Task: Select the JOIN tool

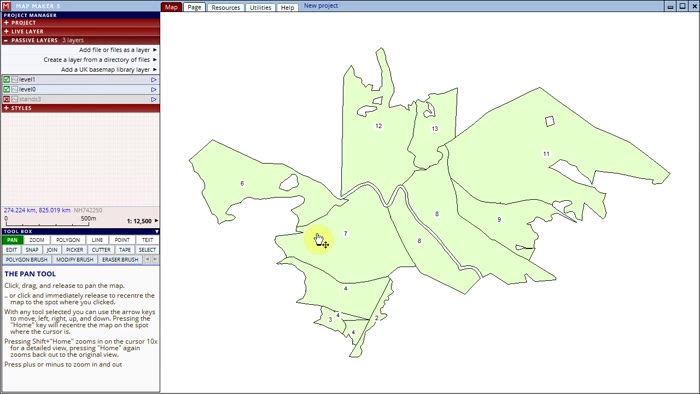Action: [x=52, y=250]
